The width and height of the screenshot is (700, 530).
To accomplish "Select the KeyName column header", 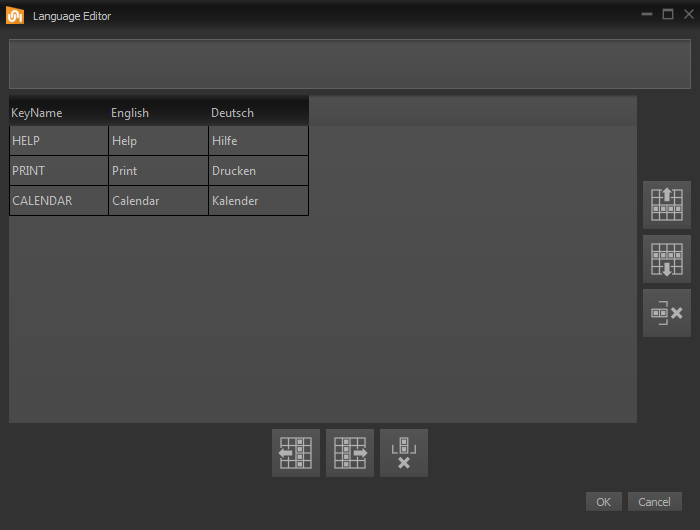I will coord(58,113).
